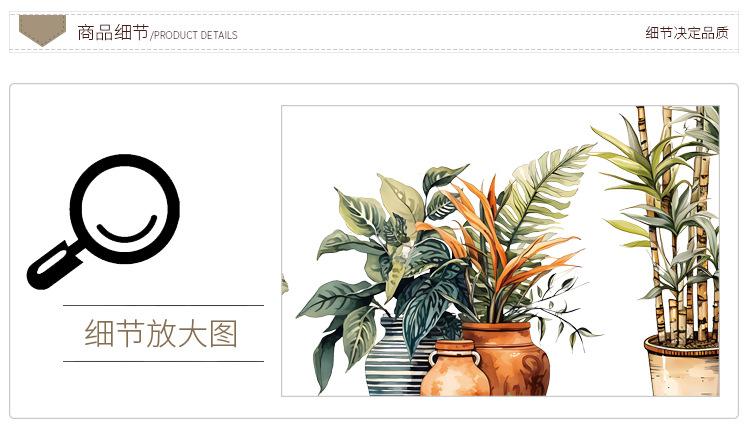Click the brown ribbon tag icon
This screenshot has width=750, height=432.
42,30
